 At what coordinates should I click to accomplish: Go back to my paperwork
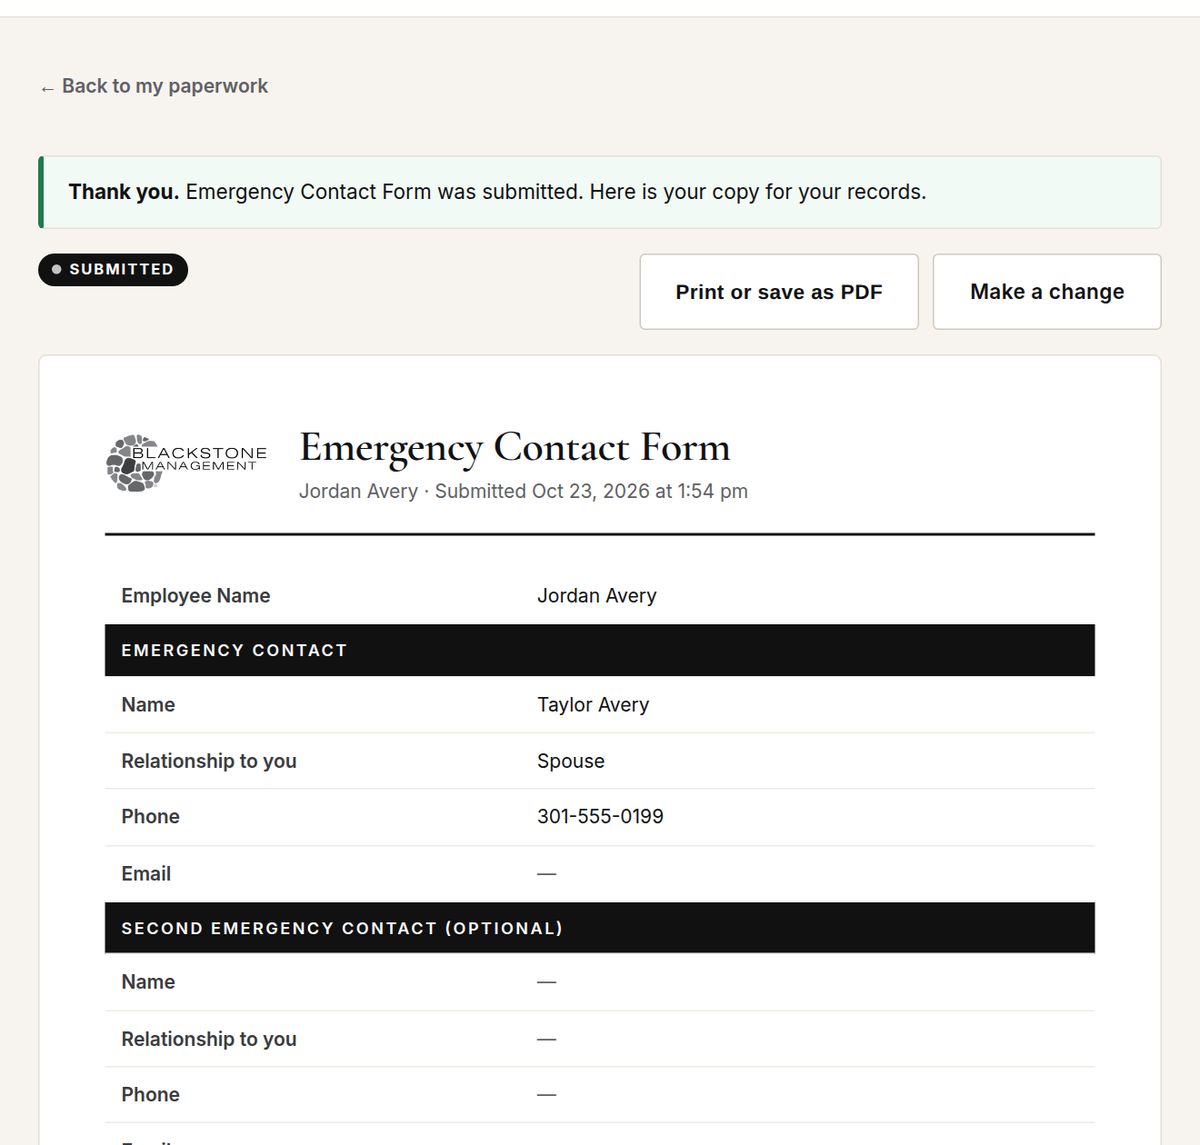coord(154,86)
